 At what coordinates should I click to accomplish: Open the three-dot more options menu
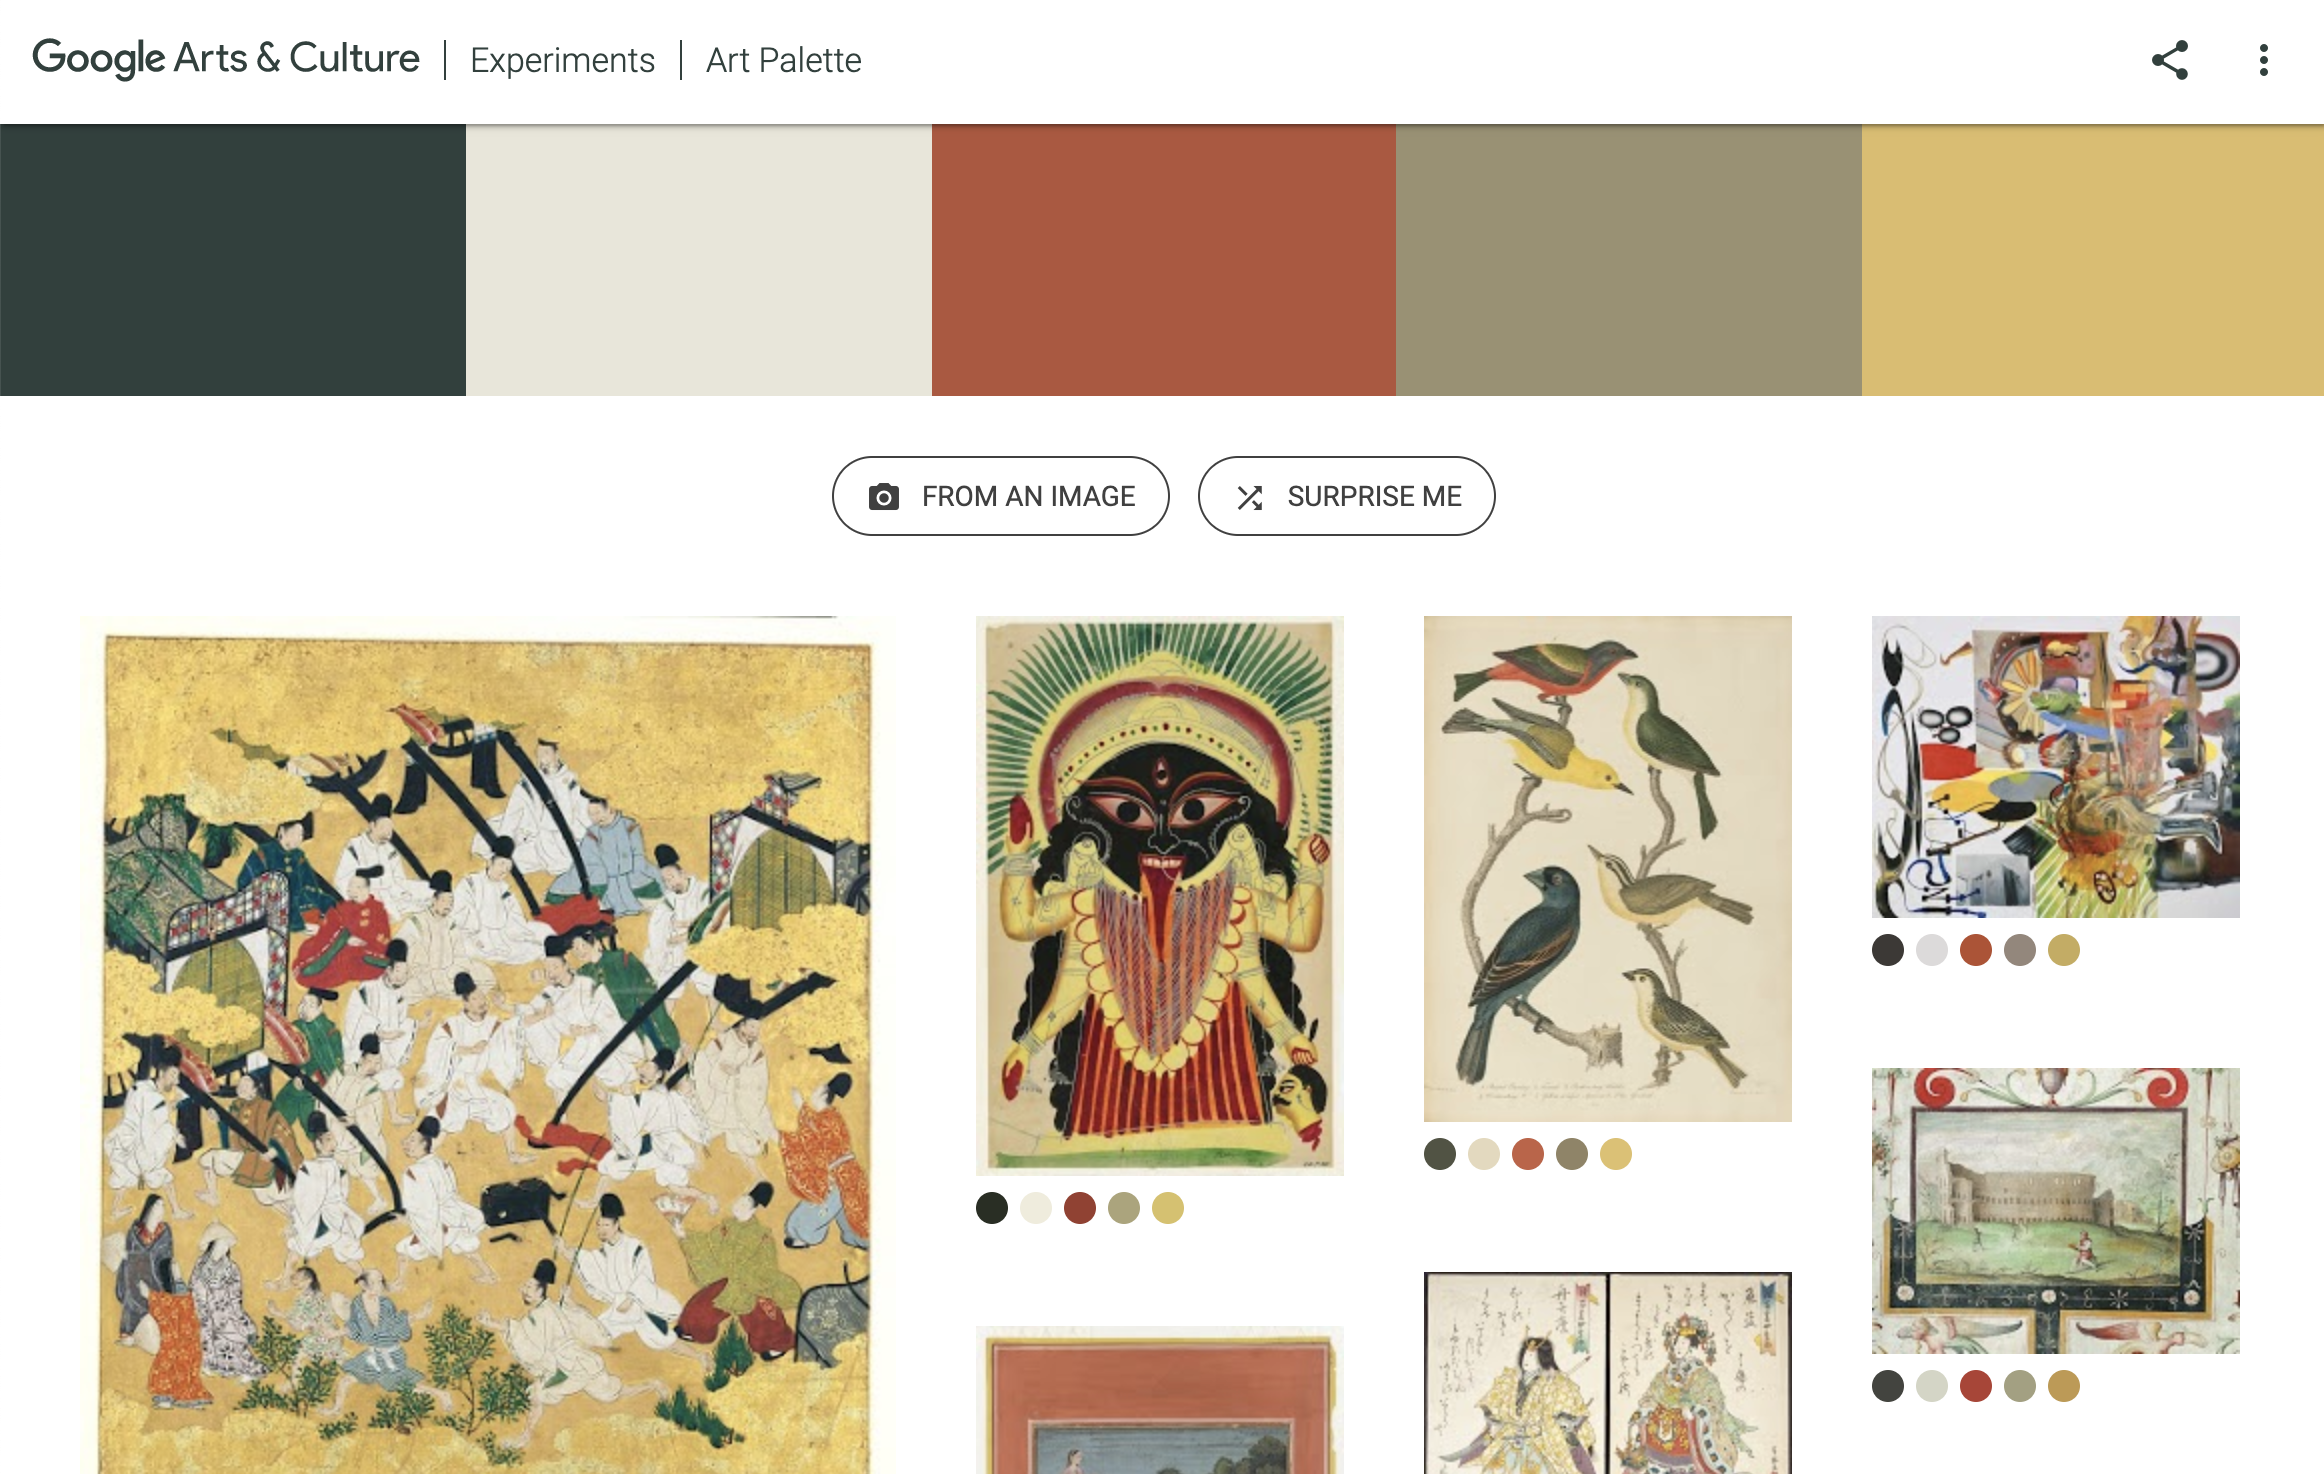point(2263,60)
